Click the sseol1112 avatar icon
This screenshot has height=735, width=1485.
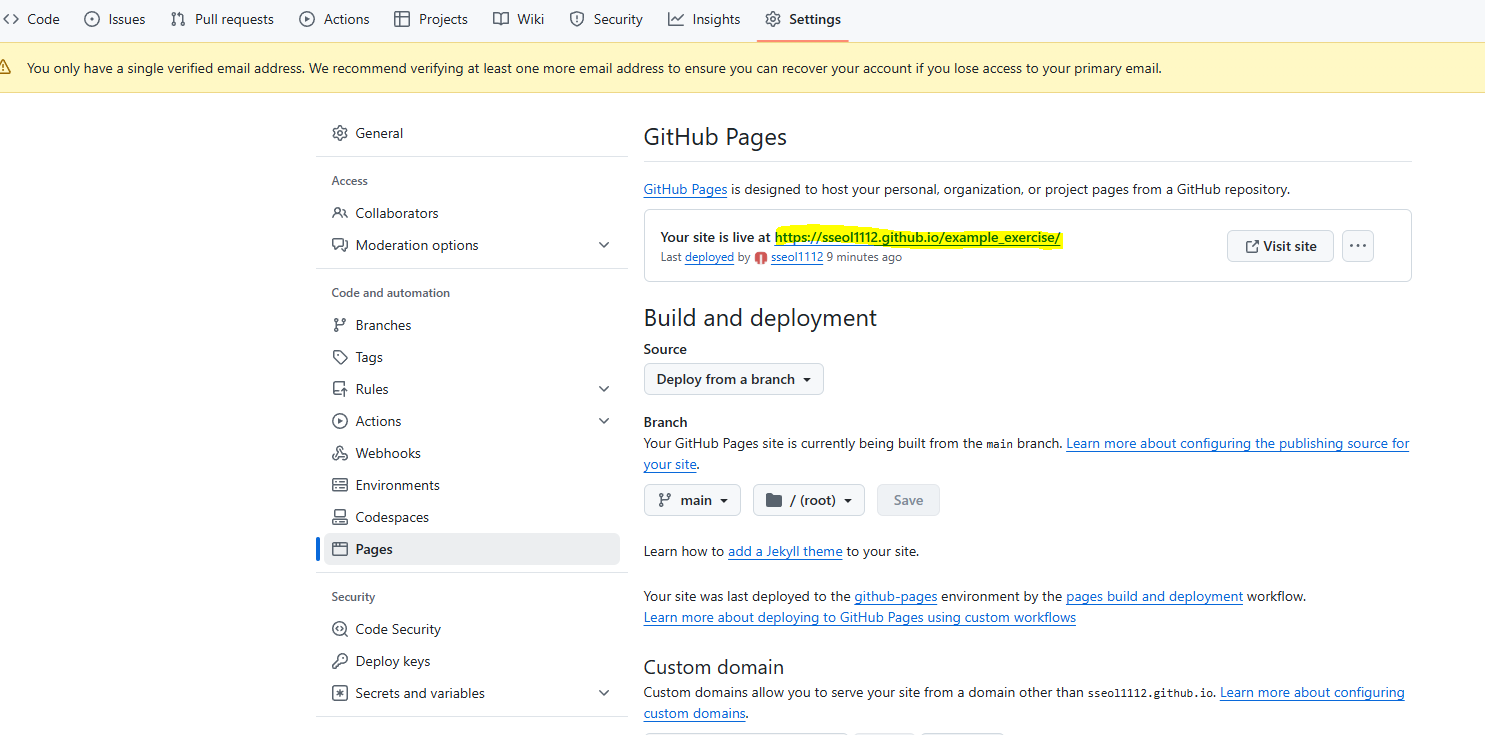click(761, 258)
